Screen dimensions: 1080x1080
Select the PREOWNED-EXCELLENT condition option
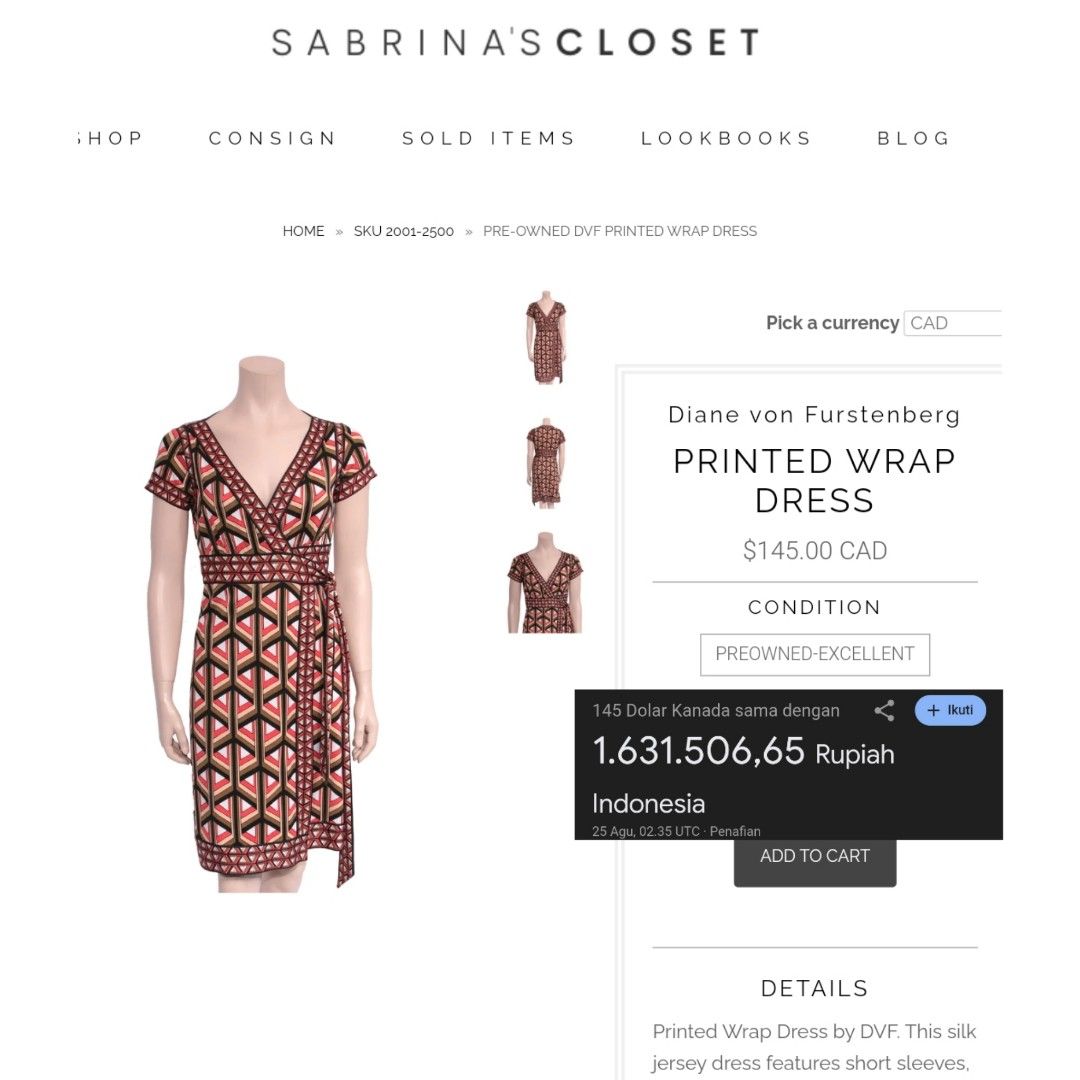point(815,654)
